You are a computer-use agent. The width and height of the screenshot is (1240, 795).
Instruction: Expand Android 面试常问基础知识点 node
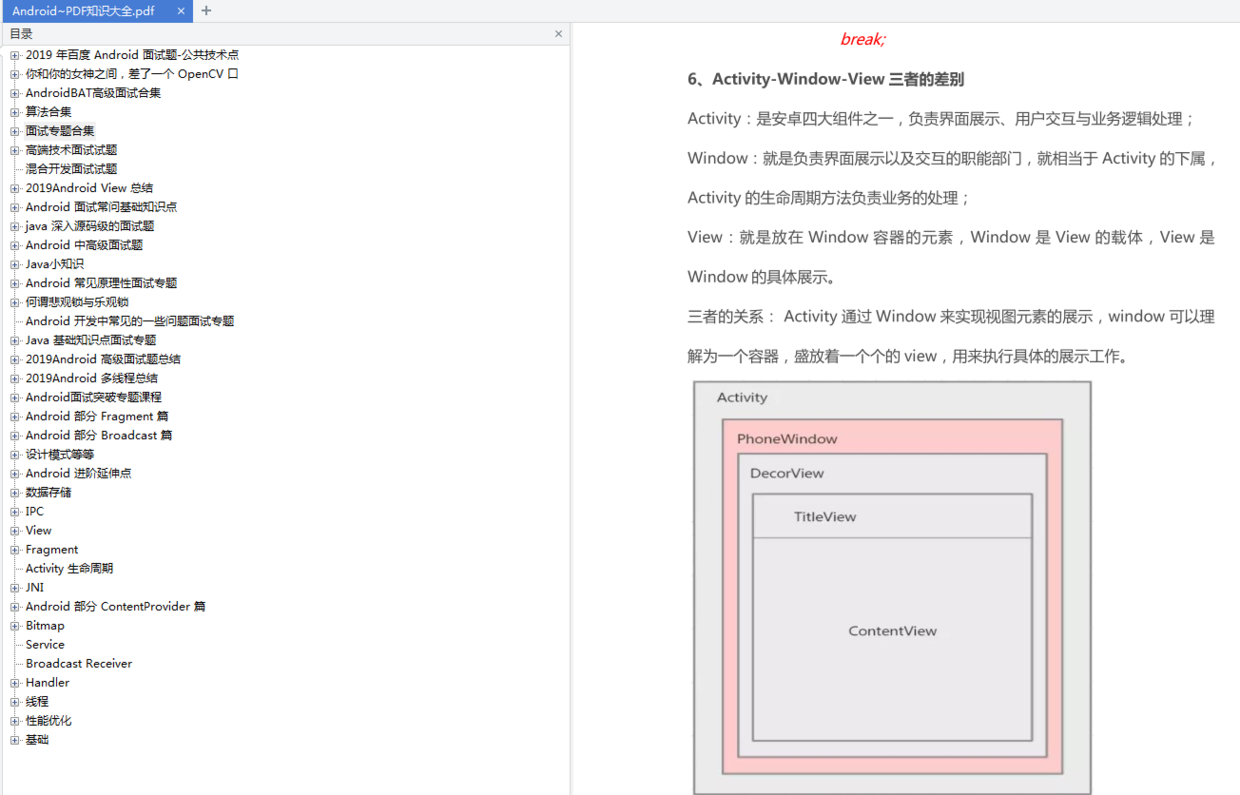(15, 207)
